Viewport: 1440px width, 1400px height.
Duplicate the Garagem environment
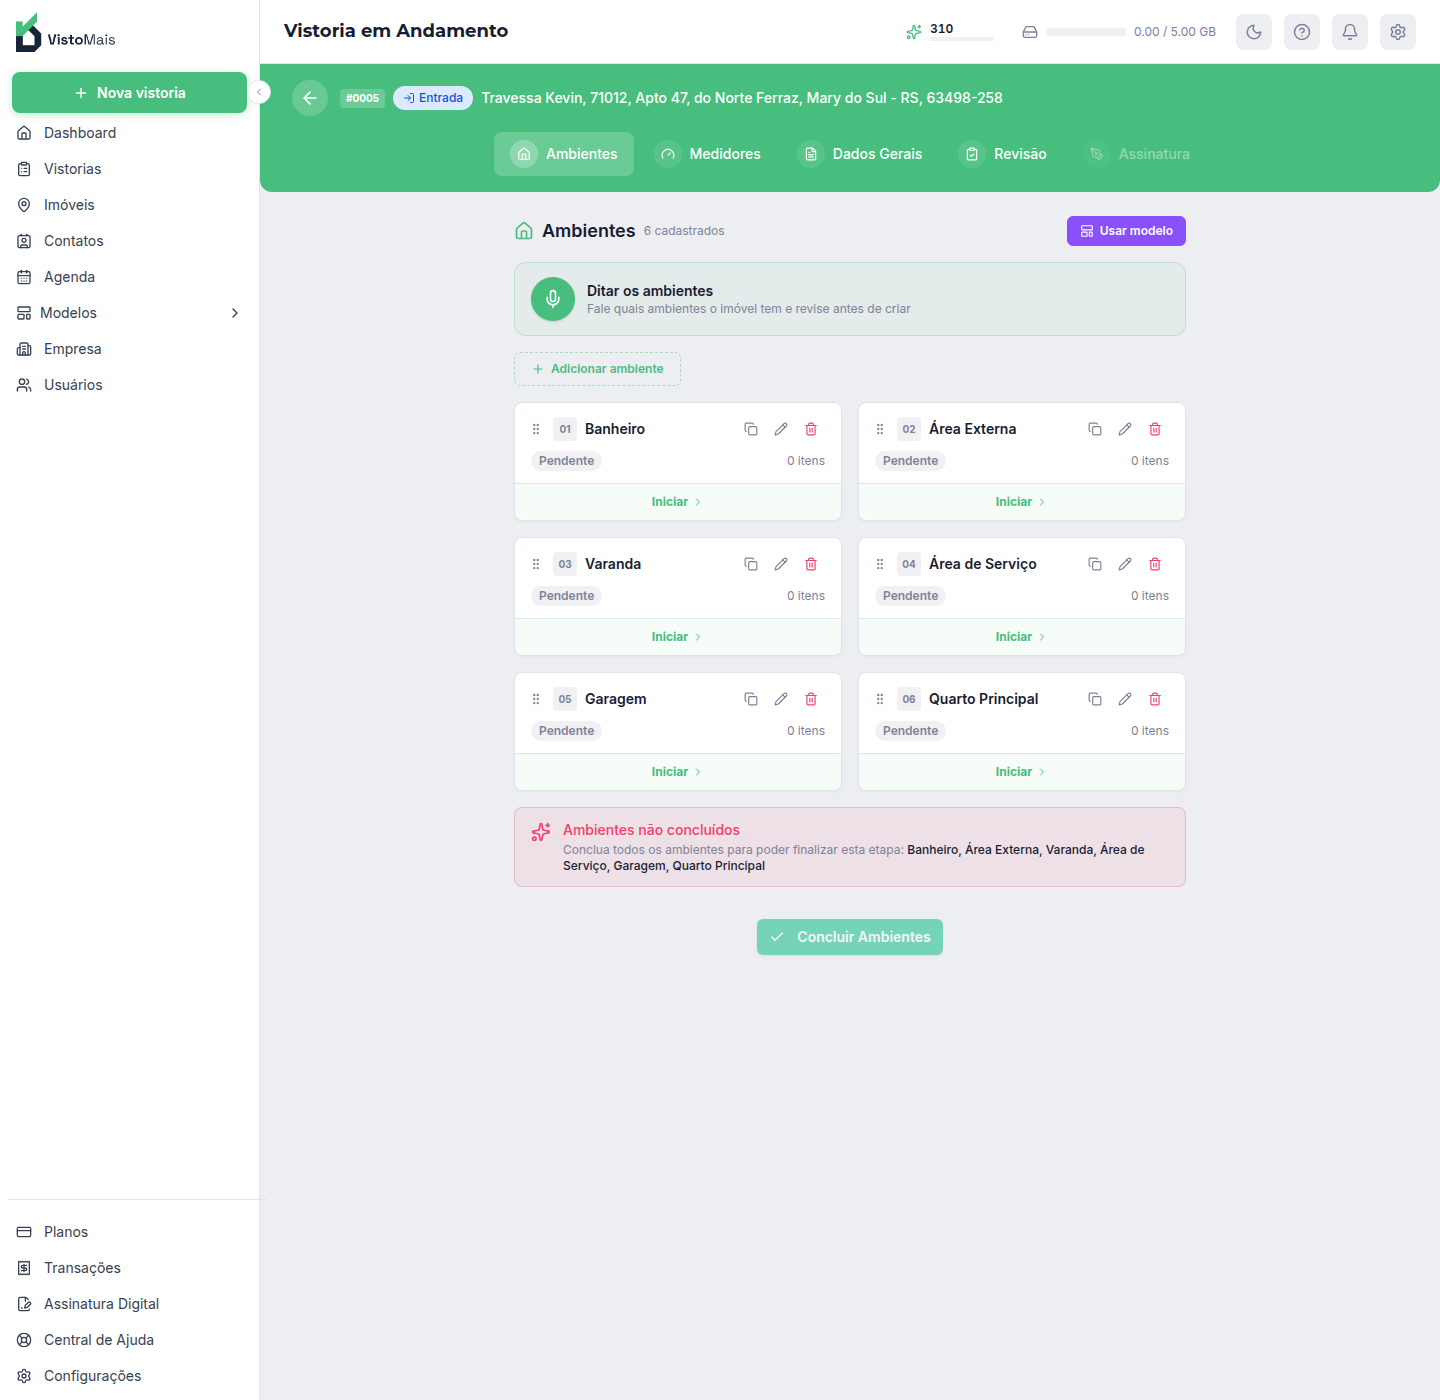click(751, 699)
